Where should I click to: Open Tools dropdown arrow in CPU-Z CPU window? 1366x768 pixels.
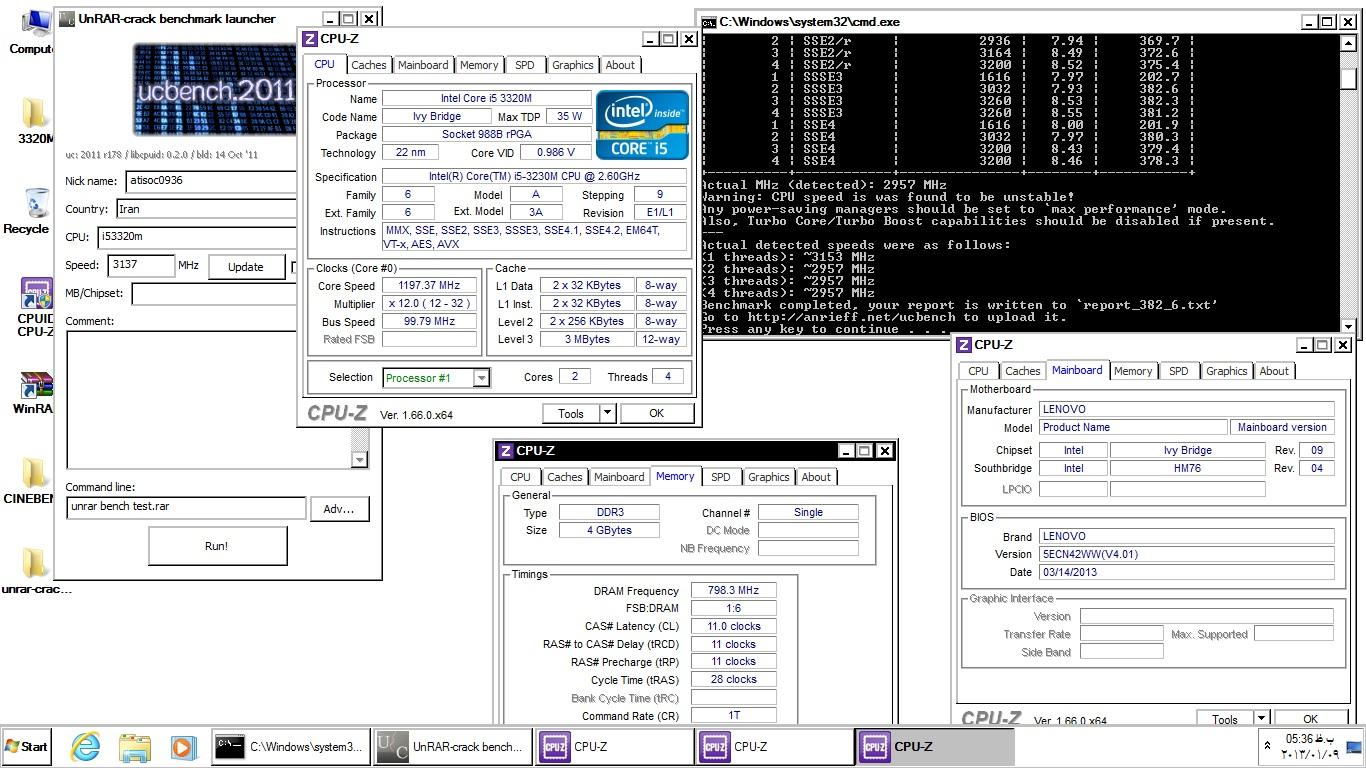pos(607,413)
